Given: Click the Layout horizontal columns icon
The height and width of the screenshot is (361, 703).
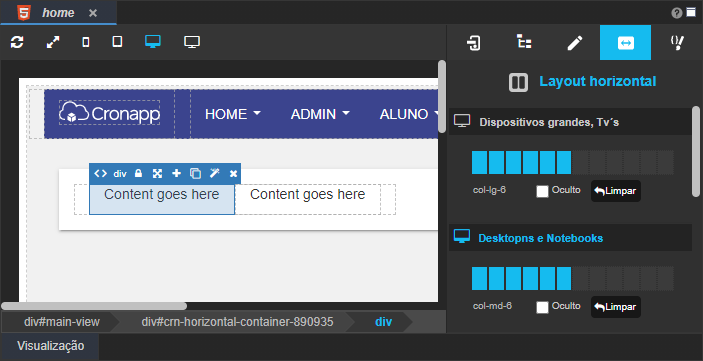Looking at the screenshot, I should pos(518,83).
